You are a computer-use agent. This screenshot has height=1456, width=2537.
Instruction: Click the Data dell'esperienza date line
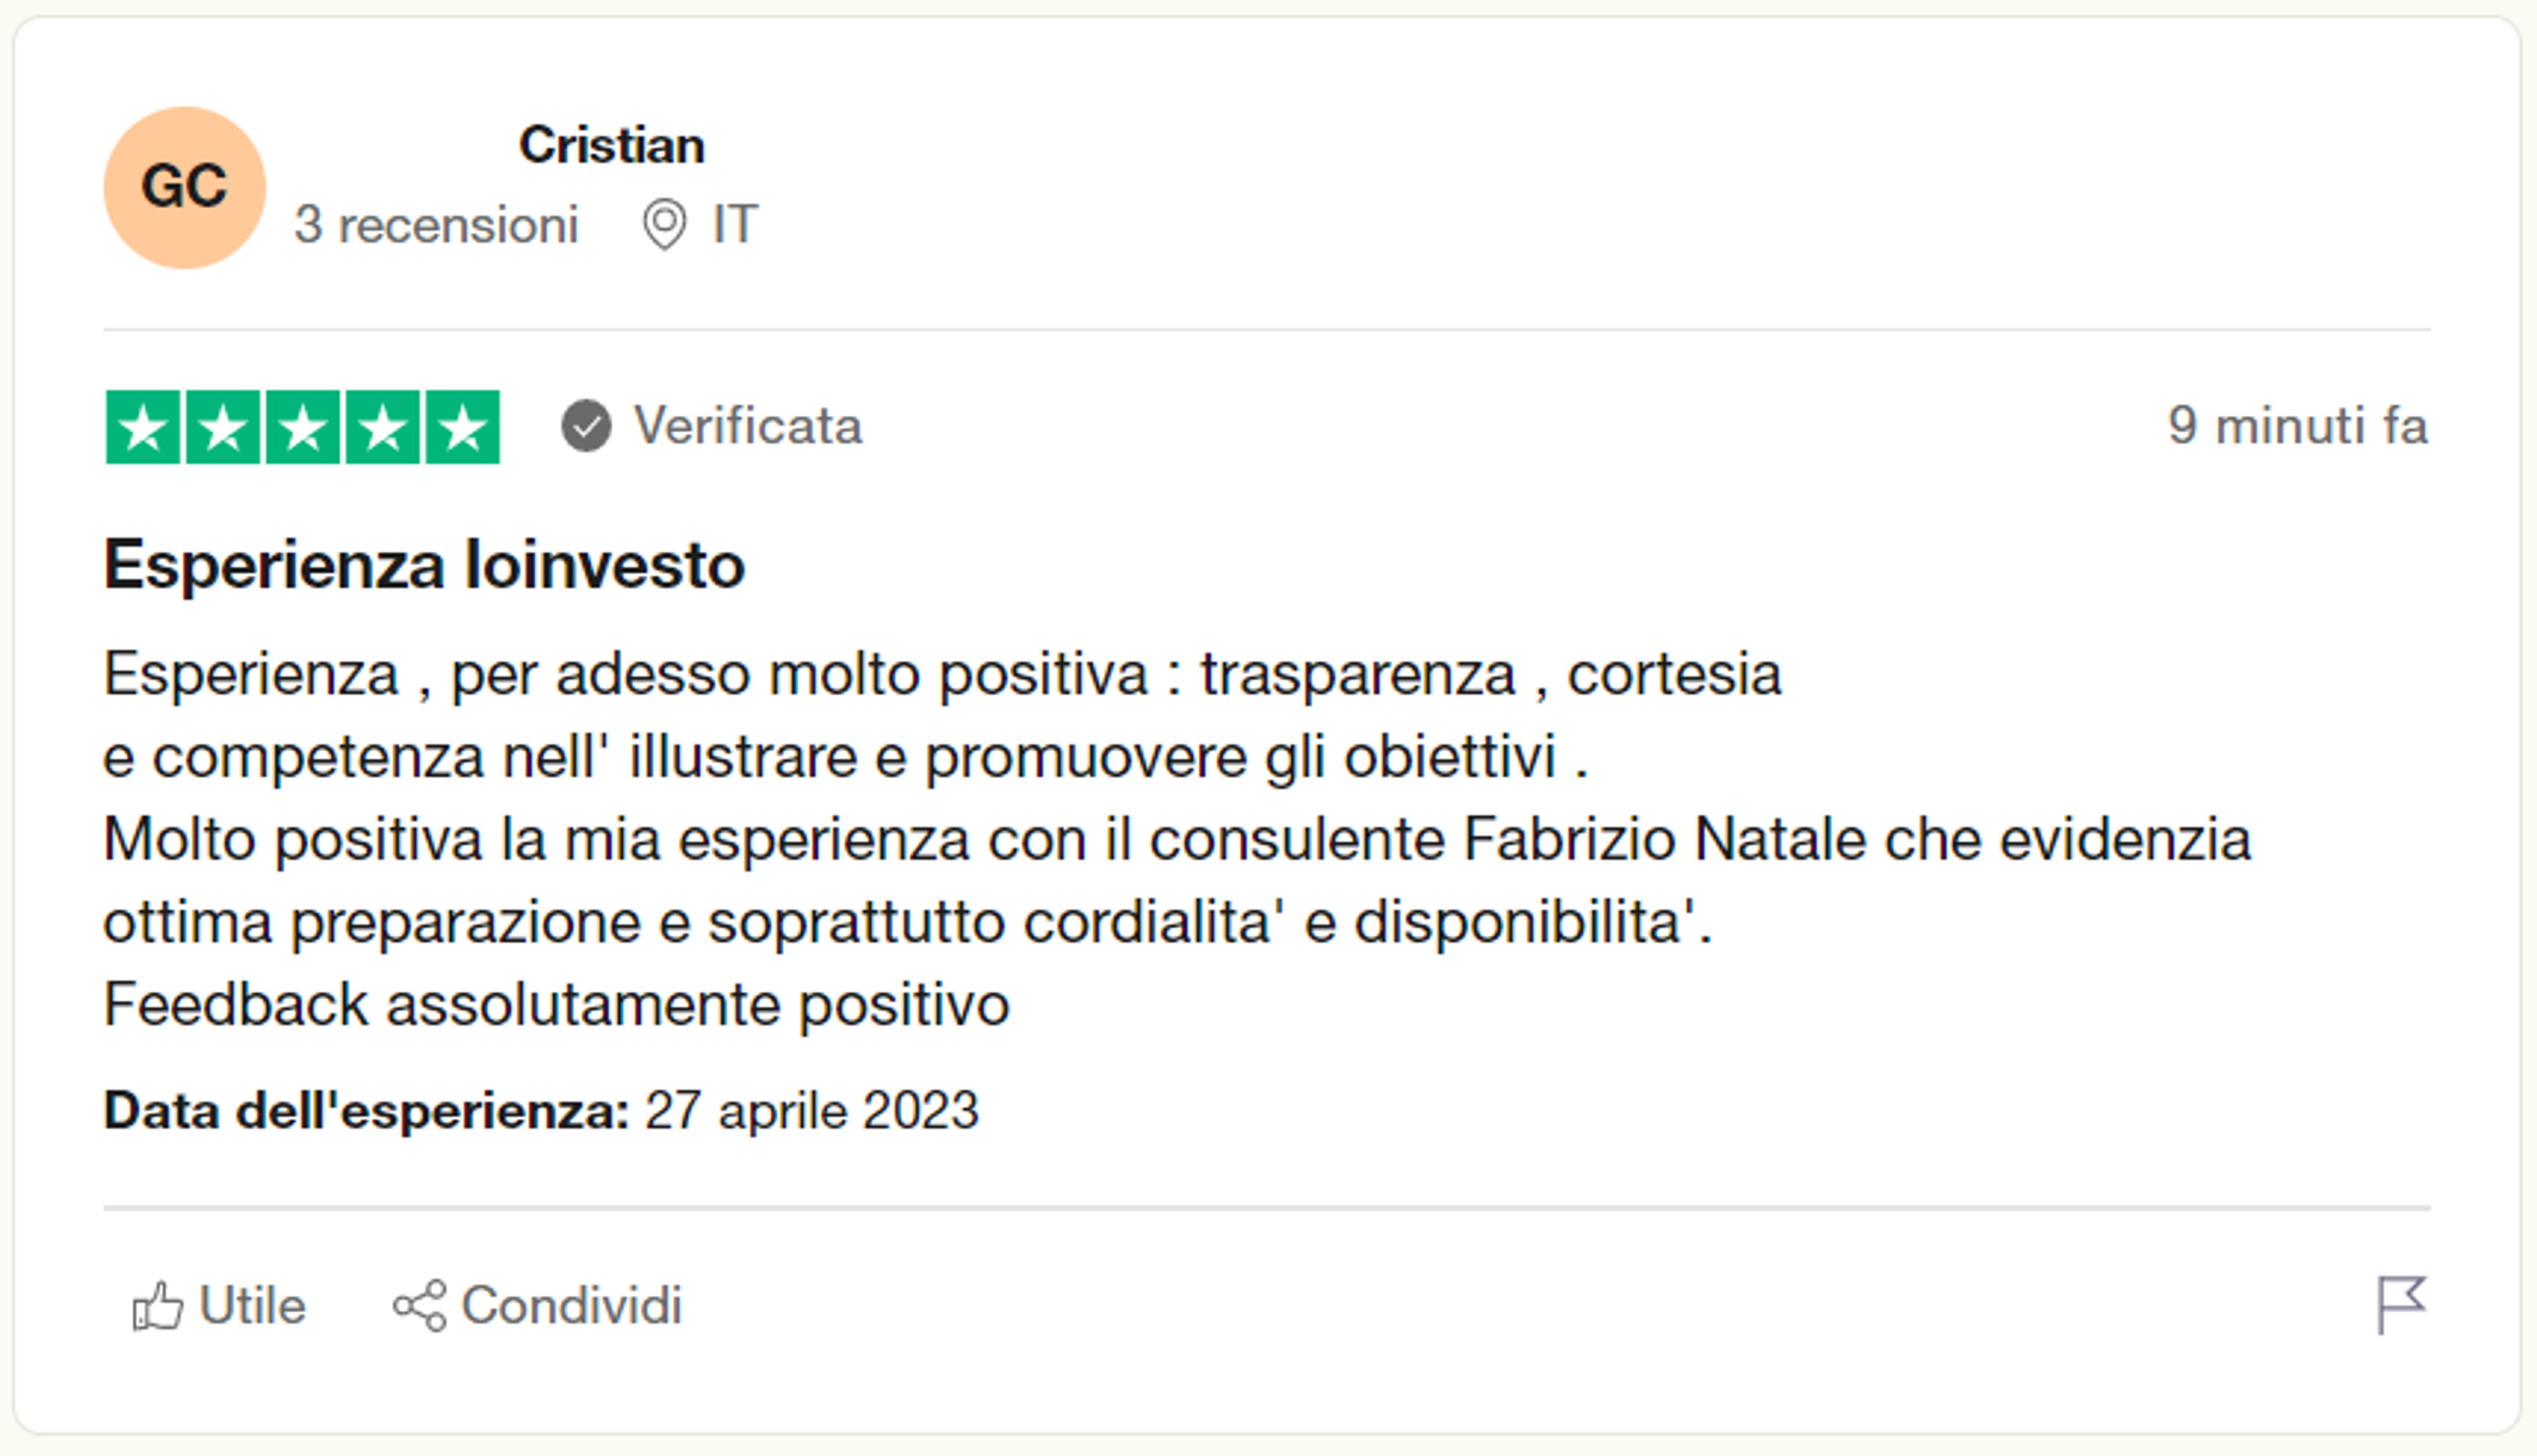coord(541,1111)
